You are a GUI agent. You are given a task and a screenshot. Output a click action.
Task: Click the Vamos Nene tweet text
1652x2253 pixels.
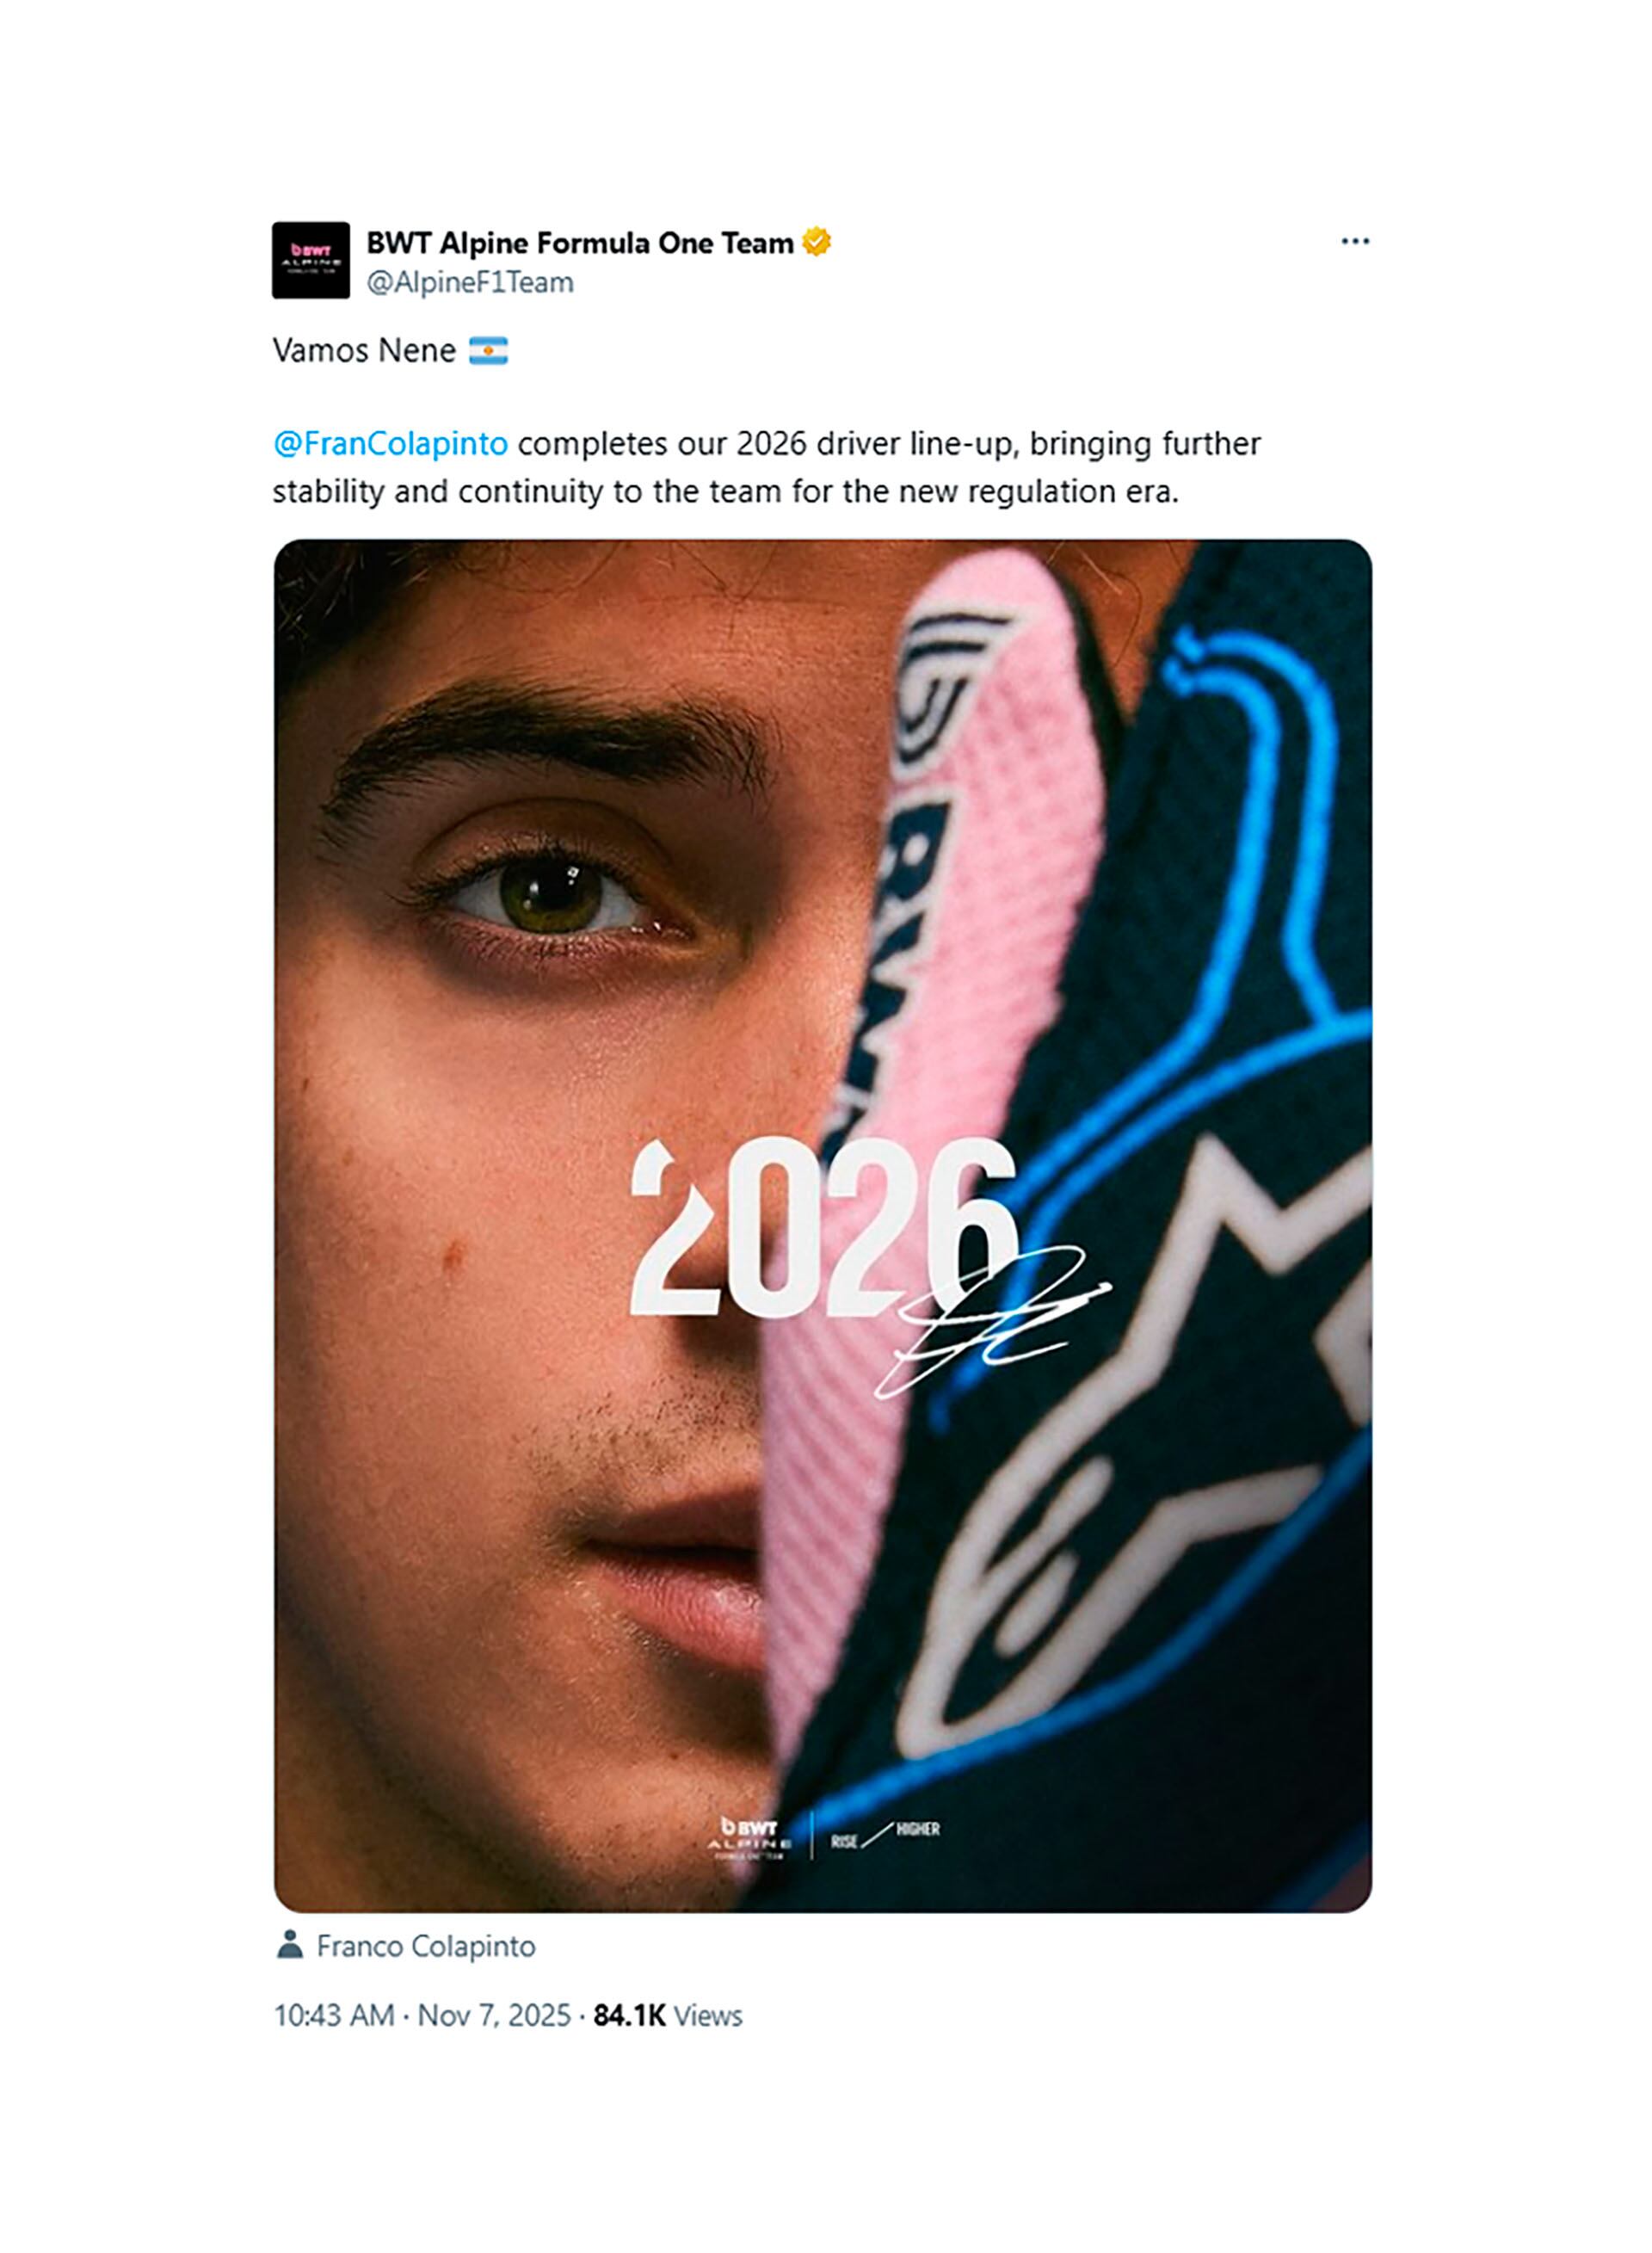[x=364, y=350]
